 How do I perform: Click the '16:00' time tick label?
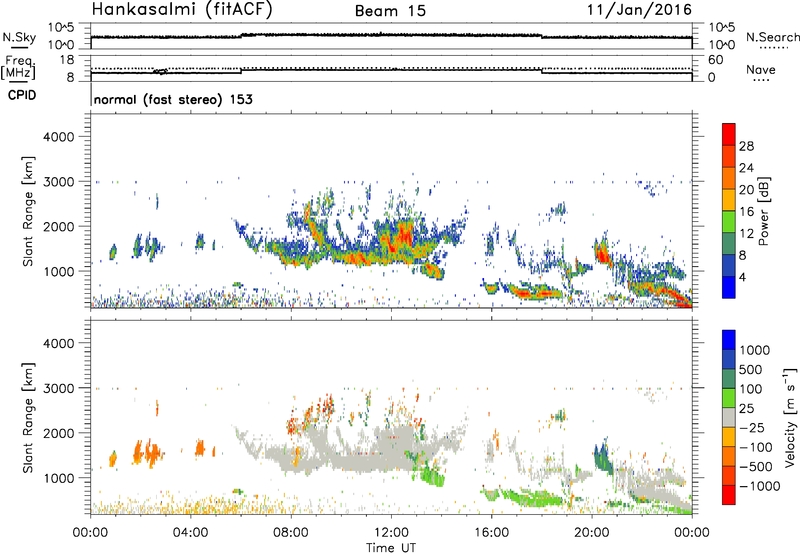coord(491,533)
